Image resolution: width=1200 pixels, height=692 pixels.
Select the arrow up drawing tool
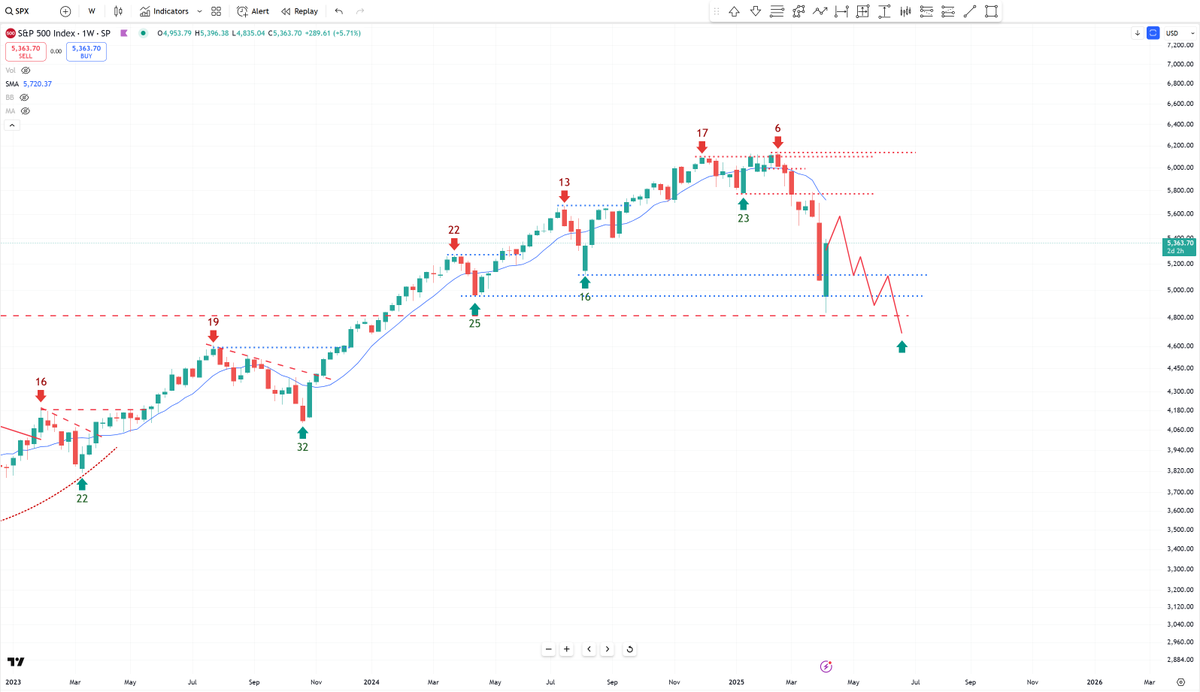point(734,12)
